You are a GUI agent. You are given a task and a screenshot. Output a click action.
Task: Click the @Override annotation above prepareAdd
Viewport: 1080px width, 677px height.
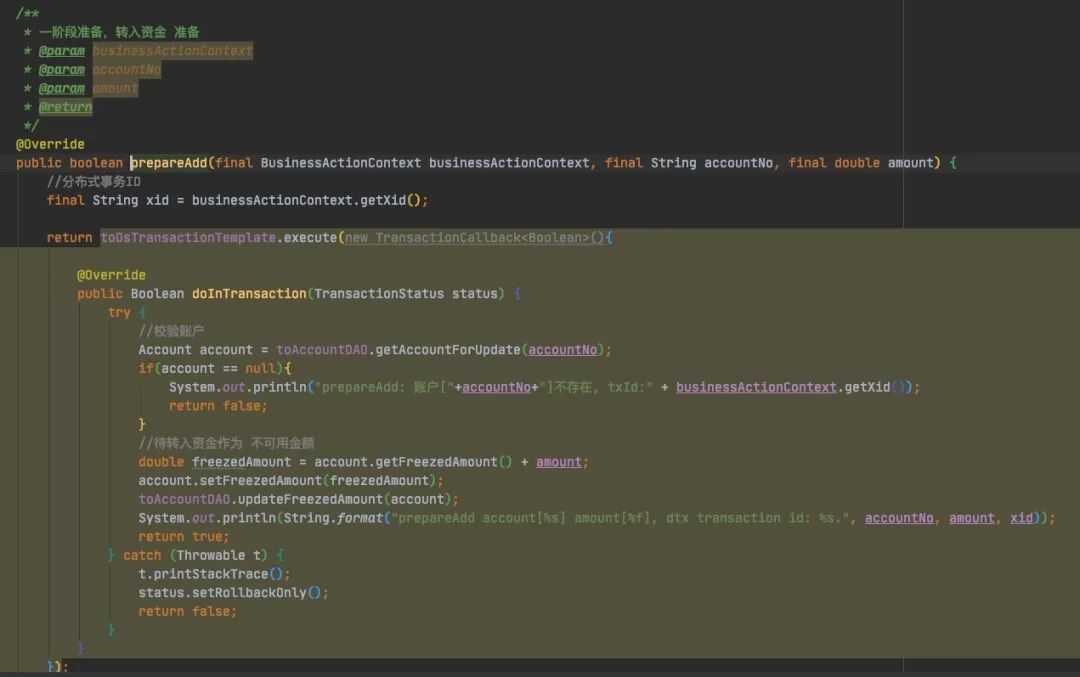point(50,144)
